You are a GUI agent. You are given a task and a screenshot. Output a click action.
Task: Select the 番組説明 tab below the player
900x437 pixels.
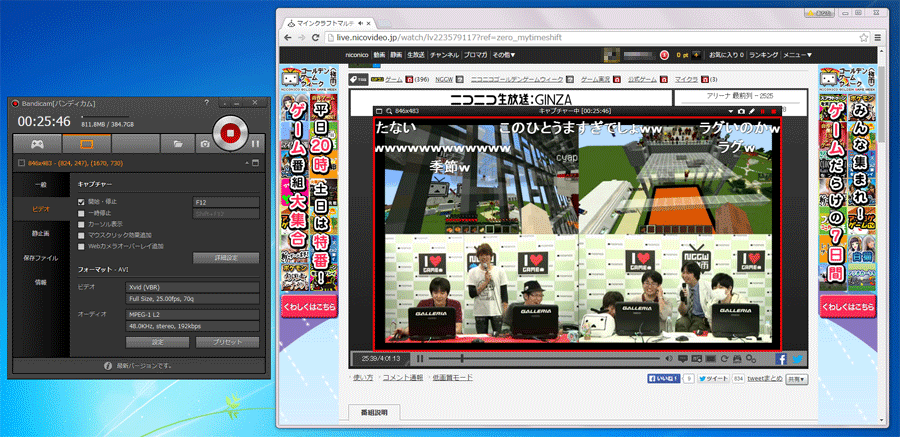coord(375,412)
